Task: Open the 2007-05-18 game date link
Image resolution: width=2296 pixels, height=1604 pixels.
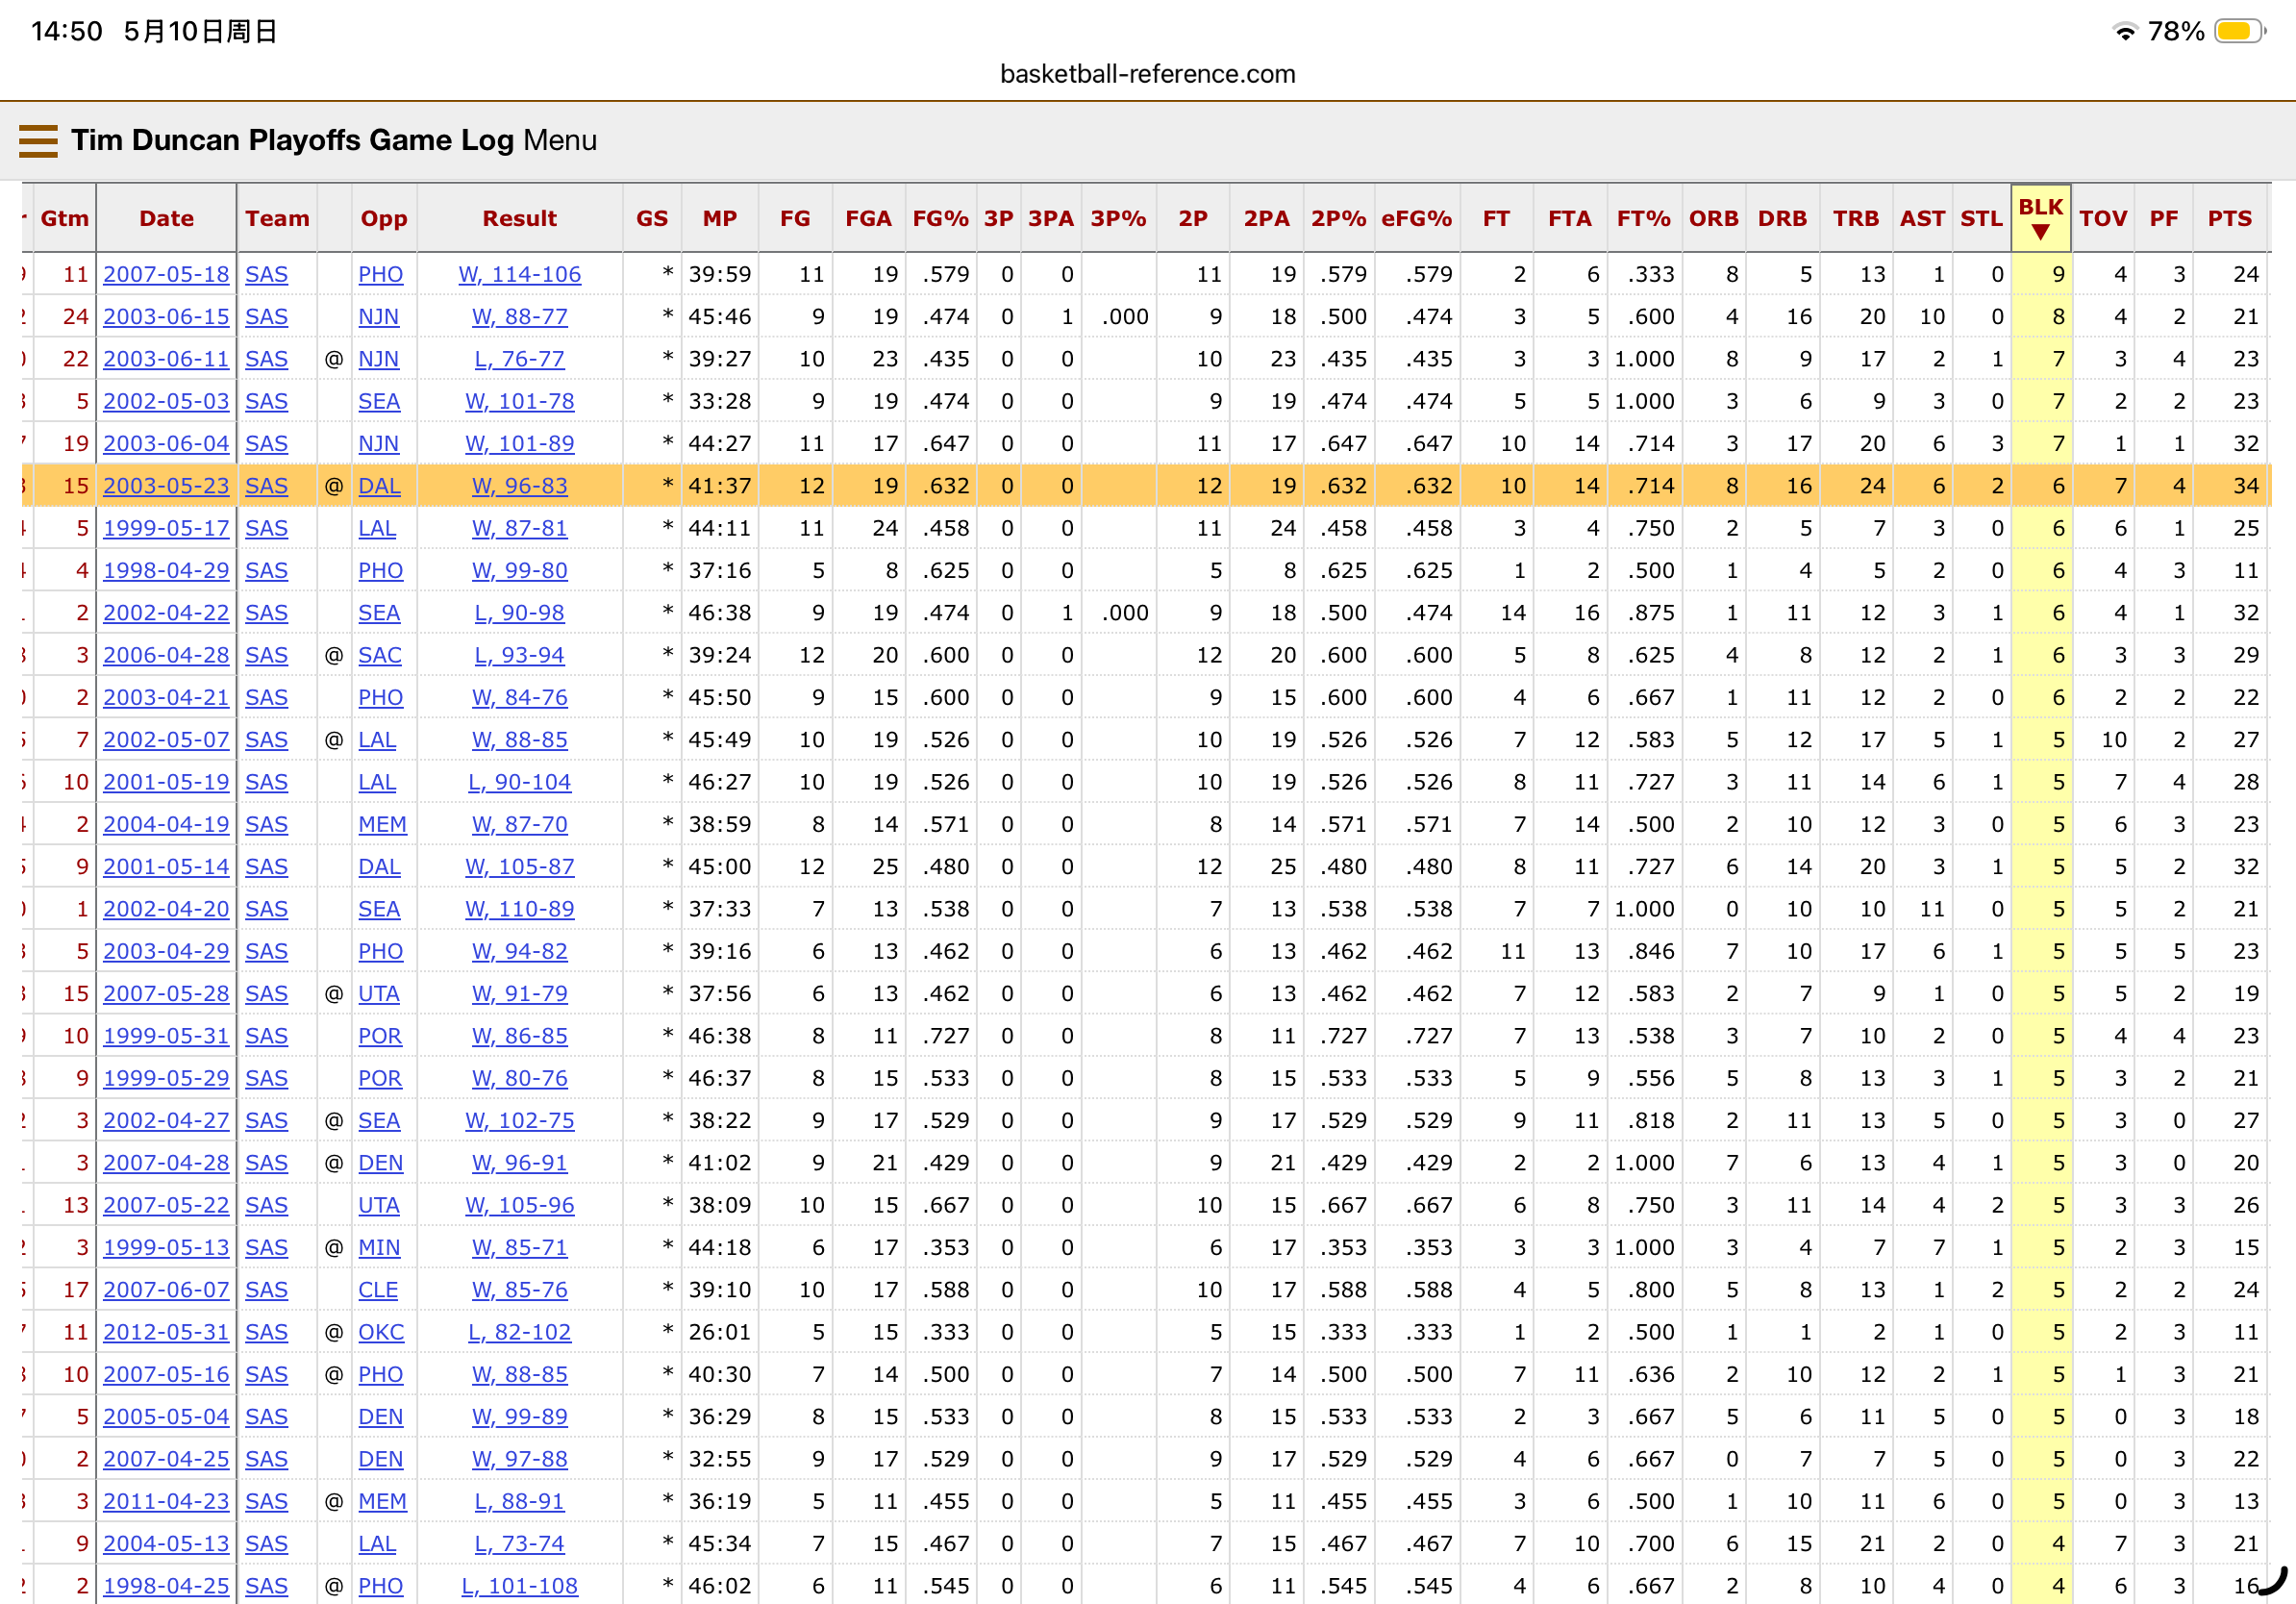Action: point(166,274)
